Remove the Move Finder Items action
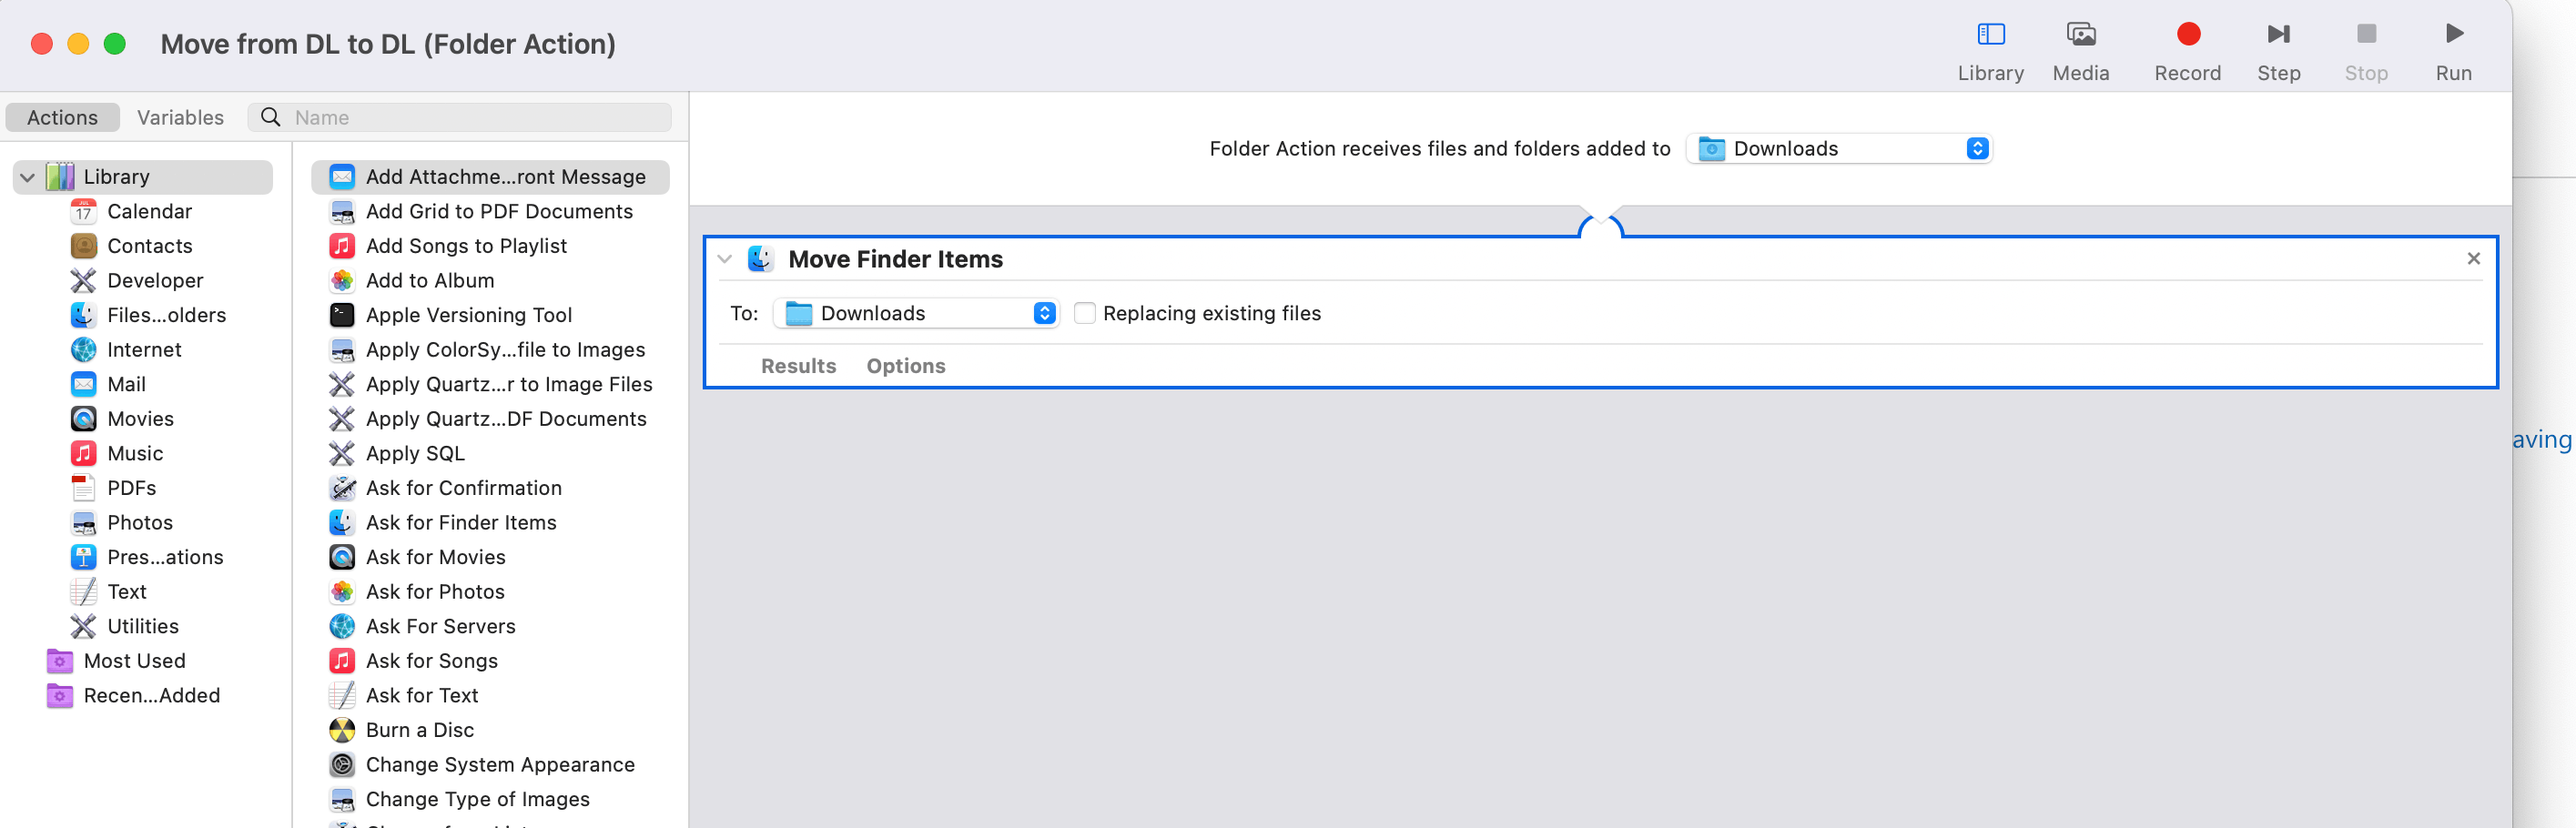Screen dimensions: 2576x828 [2473, 258]
